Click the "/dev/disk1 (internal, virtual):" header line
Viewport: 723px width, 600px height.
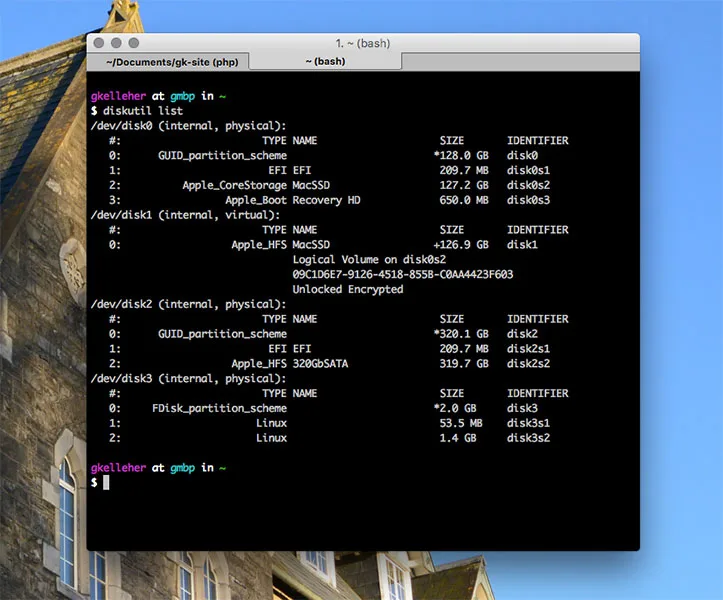pyautogui.click(x=188, y=215)
